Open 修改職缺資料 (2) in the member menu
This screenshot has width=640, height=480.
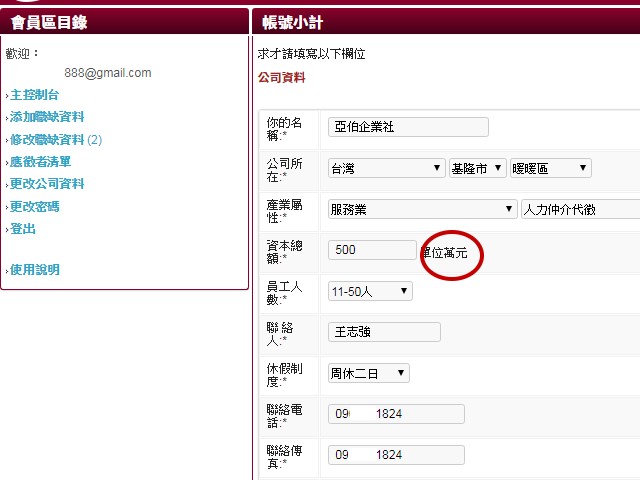point(56,140)
